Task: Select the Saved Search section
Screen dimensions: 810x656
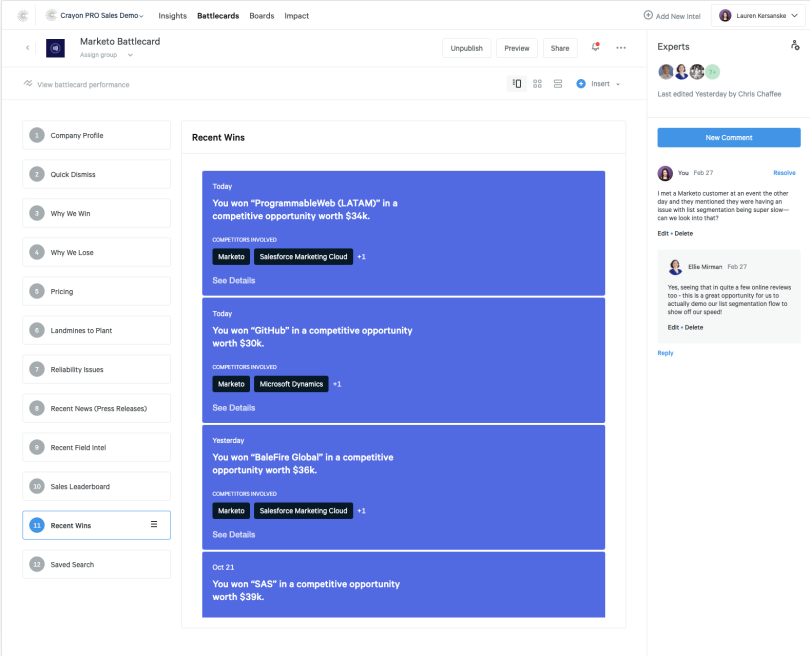Action: pyautogui.click(x=97, y=565)
